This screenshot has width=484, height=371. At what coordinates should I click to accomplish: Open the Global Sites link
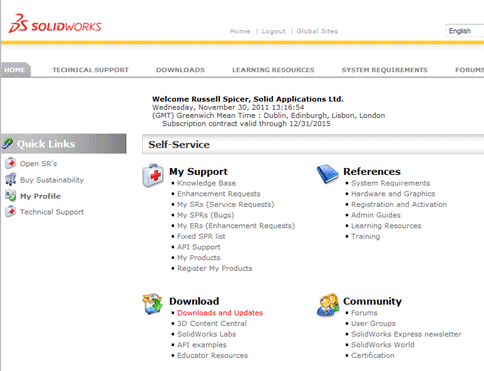[317, 31]
